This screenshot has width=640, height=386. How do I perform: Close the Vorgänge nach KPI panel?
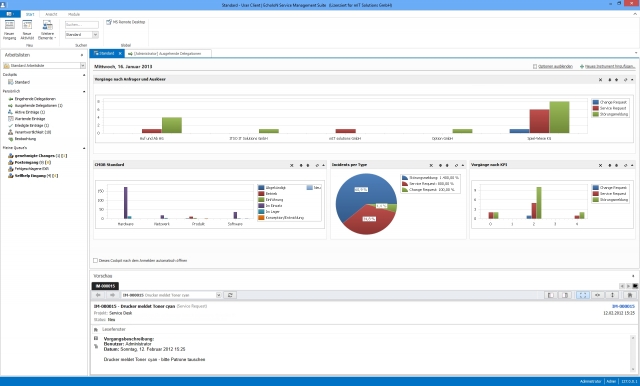[600, 166]
